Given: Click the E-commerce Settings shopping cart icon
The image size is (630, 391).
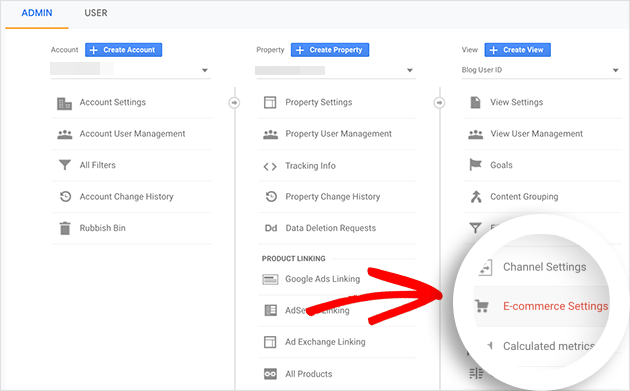Looking at the screenshot, I should pos(481,306).
